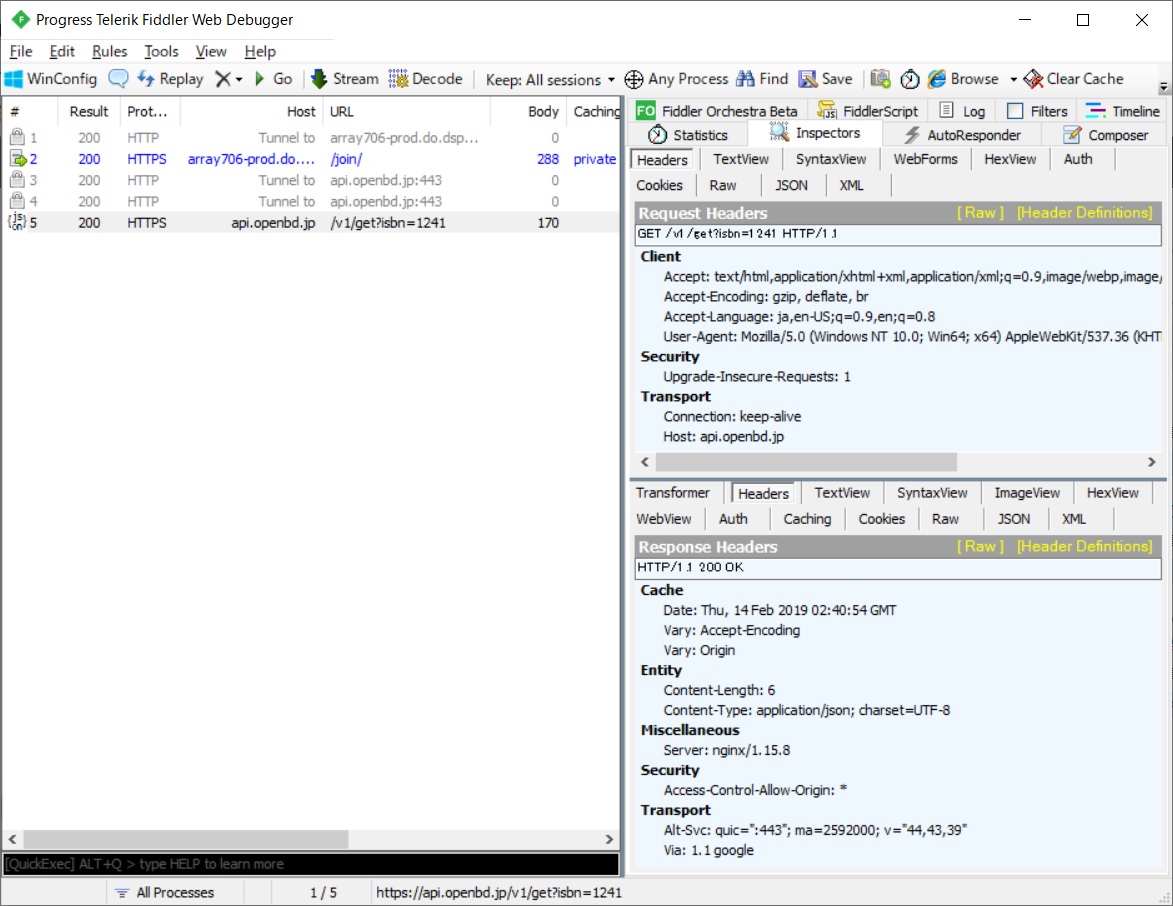Click the request line GET field

[898, 234]
